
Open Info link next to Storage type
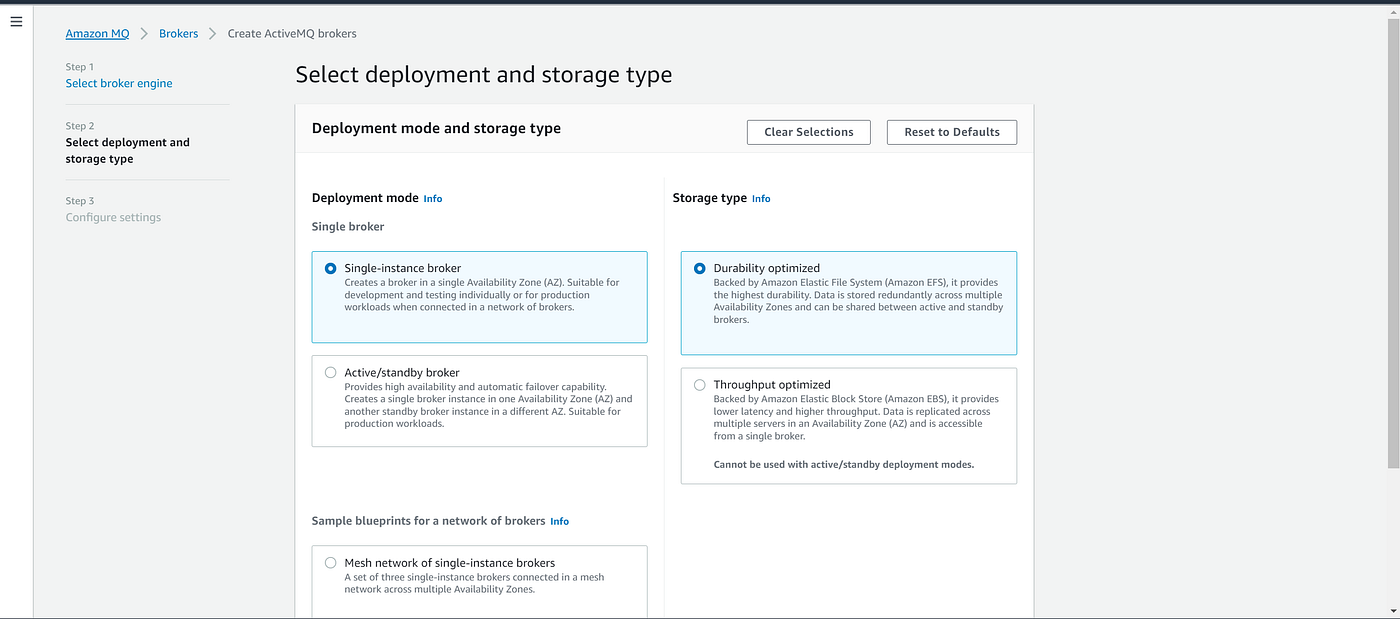[x=761, y=199]
